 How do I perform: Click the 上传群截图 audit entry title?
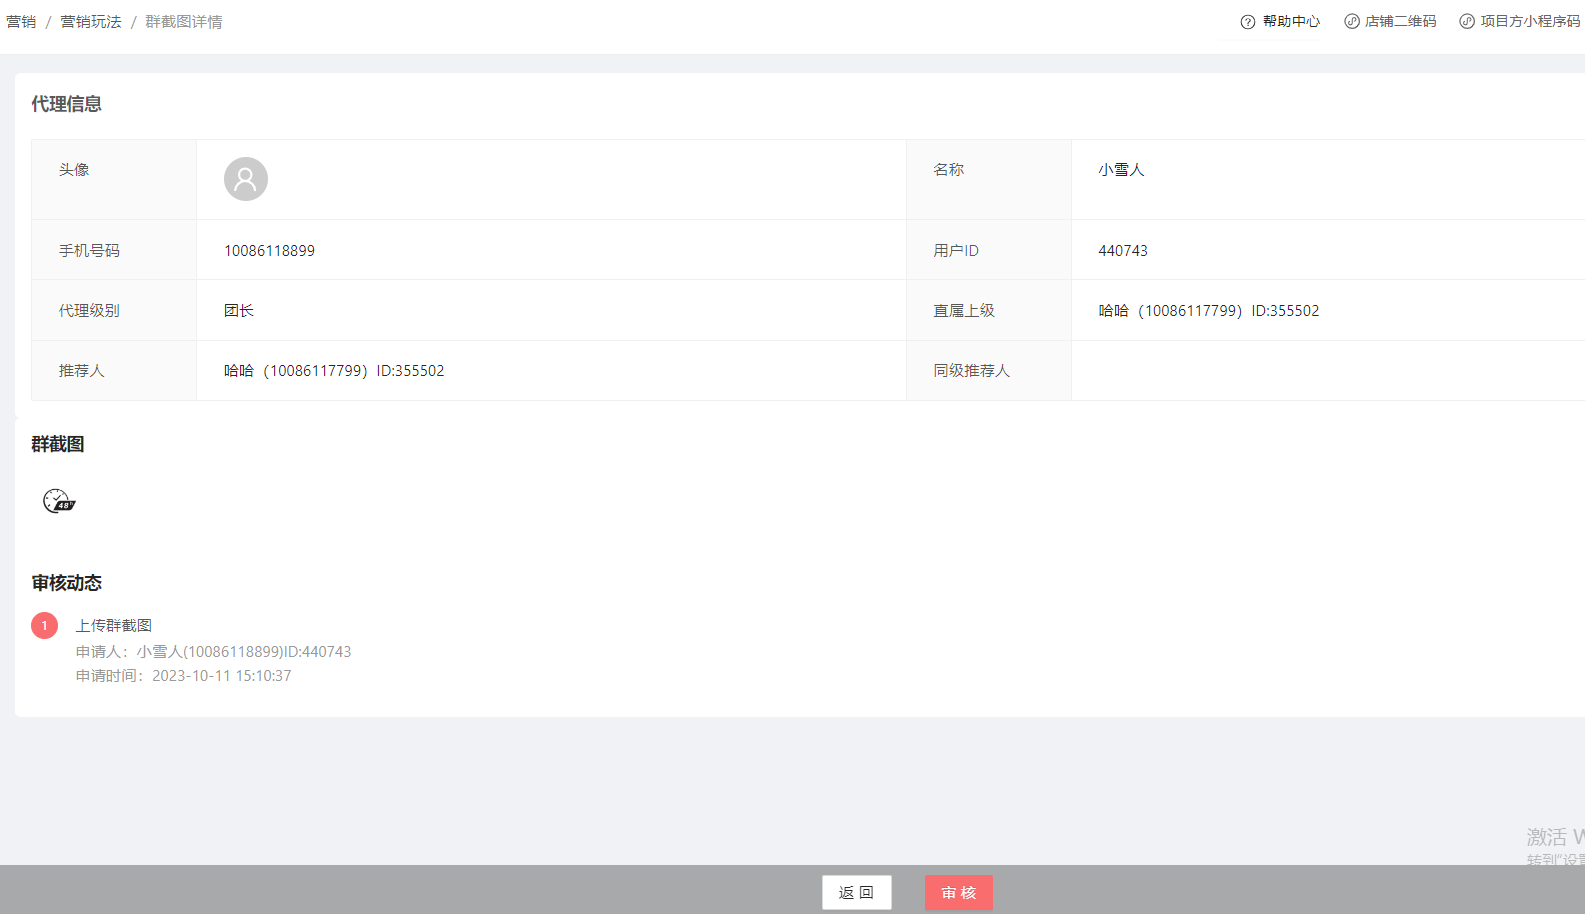click(x=114, y=626)
